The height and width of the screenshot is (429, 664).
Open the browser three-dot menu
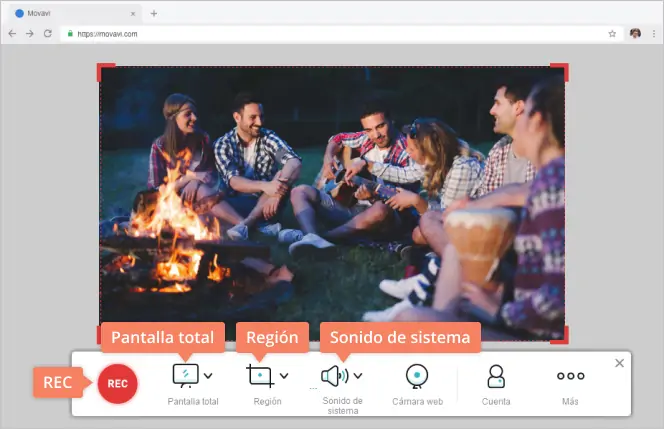(x=654, y=34)
